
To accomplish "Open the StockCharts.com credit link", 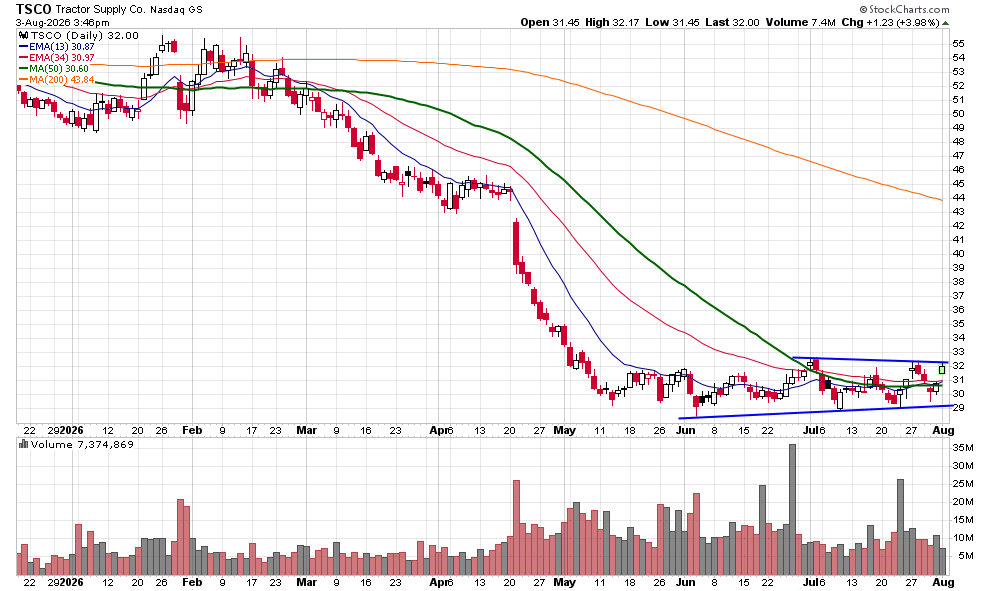I will pos(904,9).
